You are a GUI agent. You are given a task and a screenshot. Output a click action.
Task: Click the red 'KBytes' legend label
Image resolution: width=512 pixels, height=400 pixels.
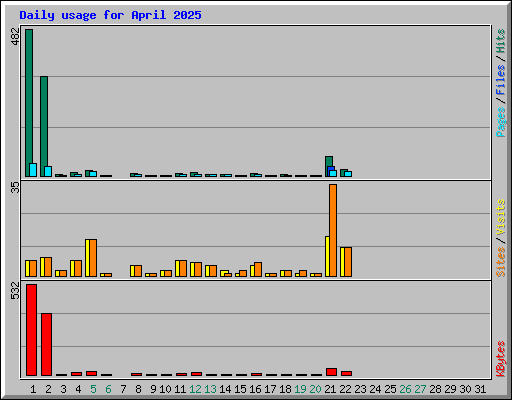[501, 359]
